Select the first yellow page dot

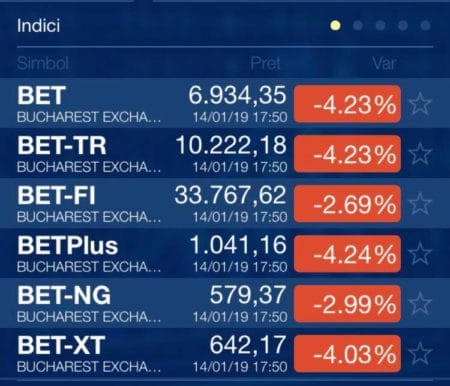tap(335, 25)
